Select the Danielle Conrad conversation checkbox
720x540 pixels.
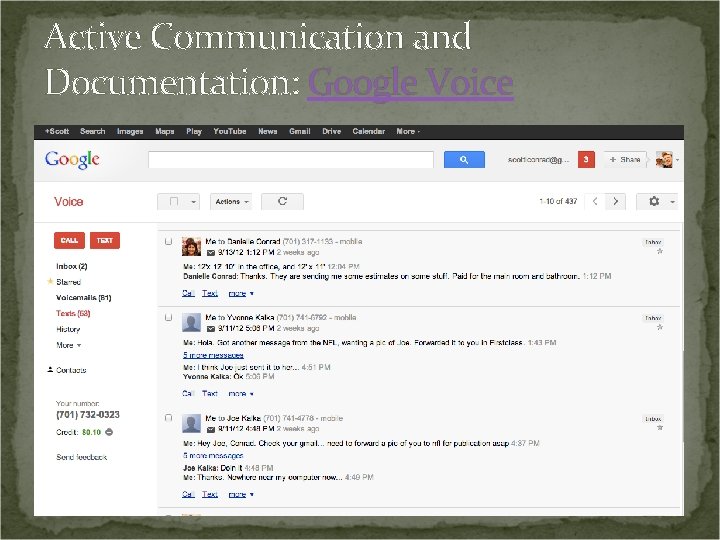[169, 241]
